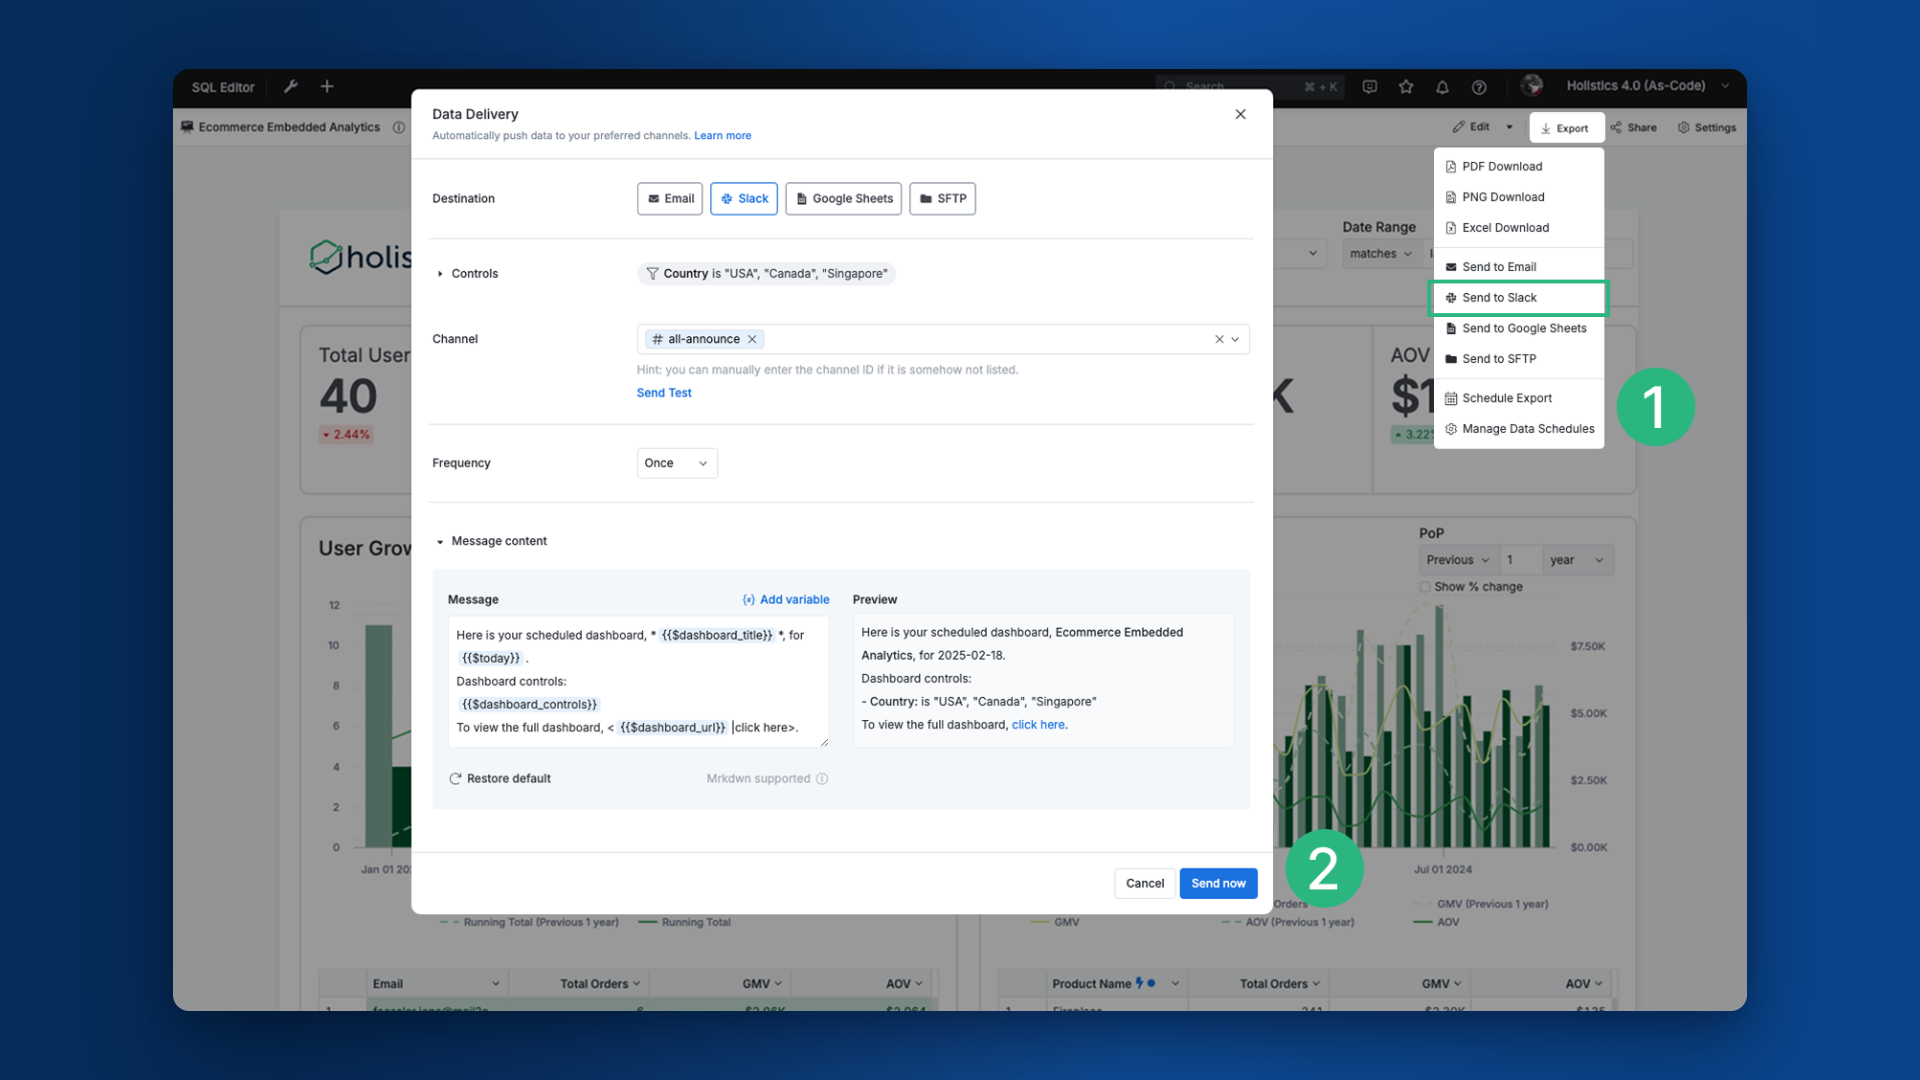Click the user avatar in top bar
Image resolution: width=1920 pixels, height=1080 pixels.
1532,86
